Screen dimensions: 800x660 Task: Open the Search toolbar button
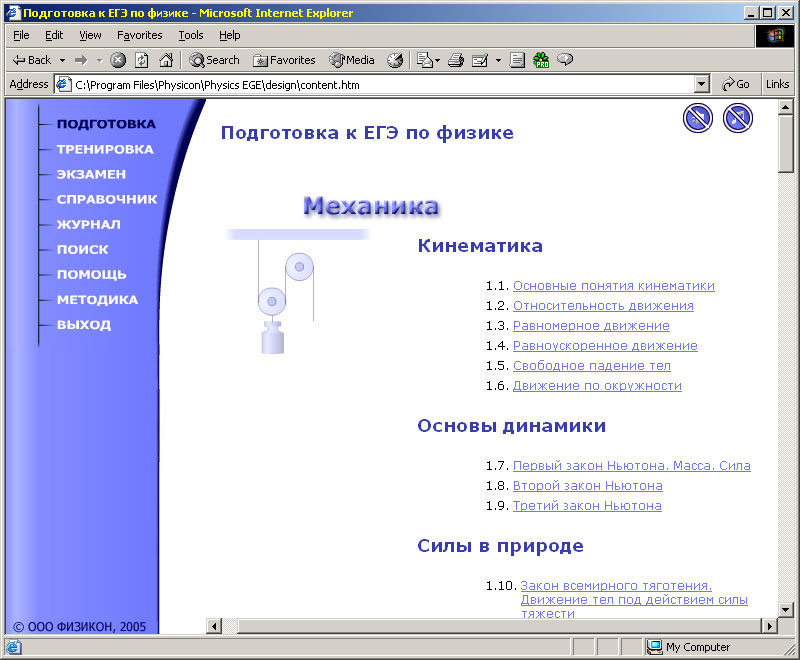pyautogui.click(x=214, y=60)
